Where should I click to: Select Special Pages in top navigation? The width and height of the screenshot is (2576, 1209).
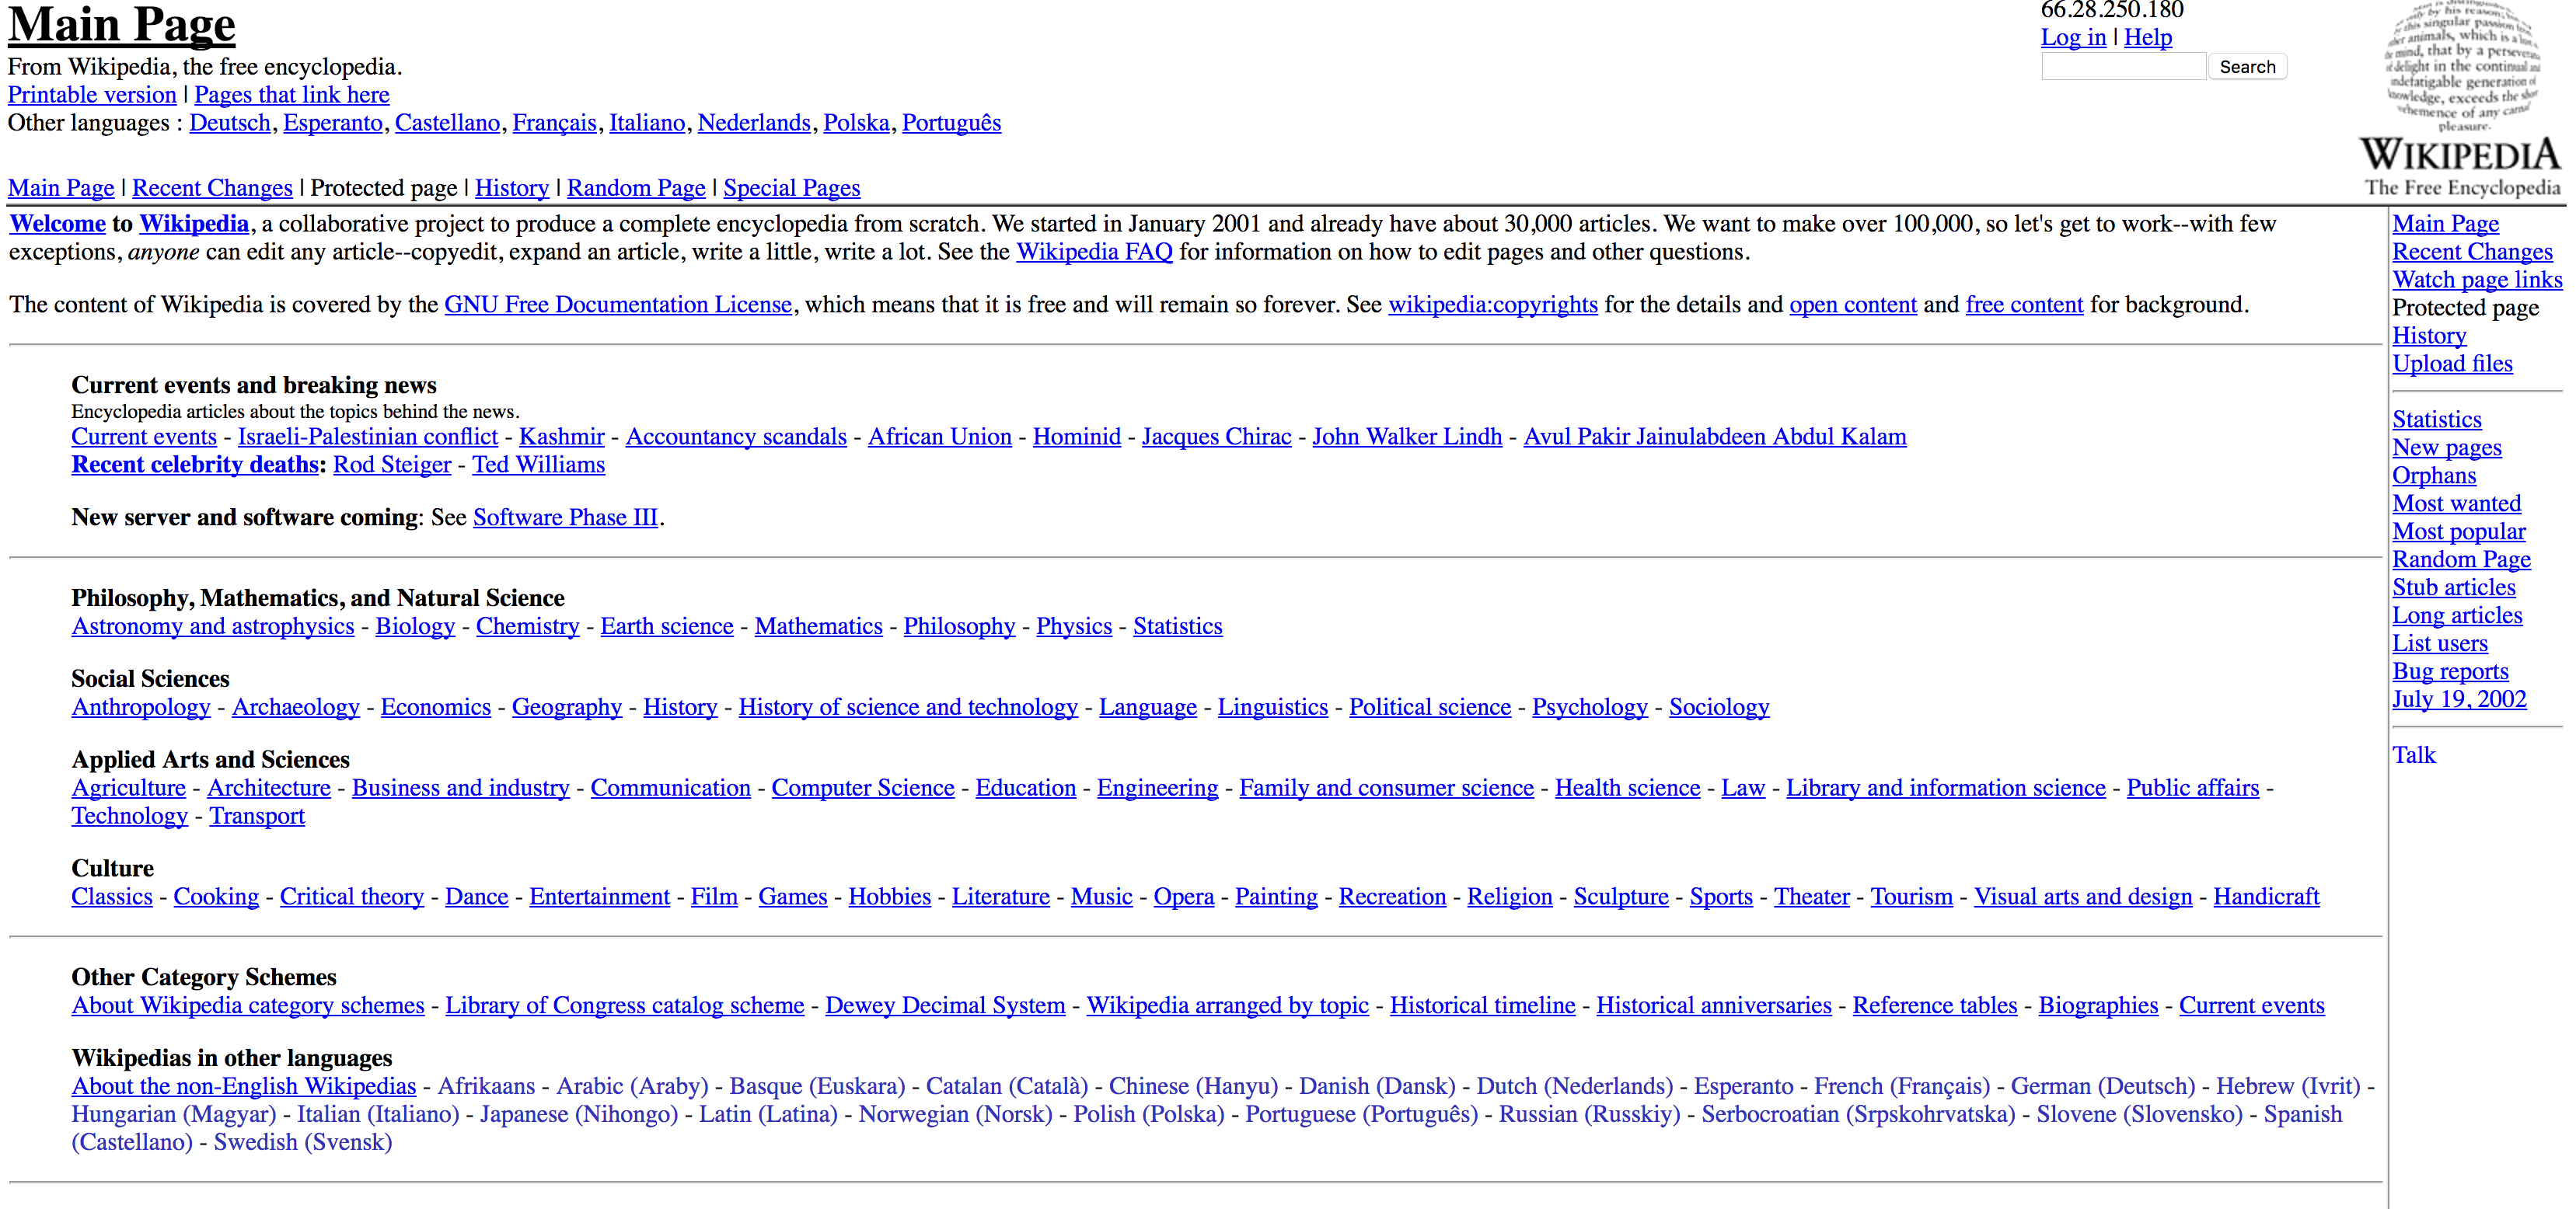click(791, 188)
